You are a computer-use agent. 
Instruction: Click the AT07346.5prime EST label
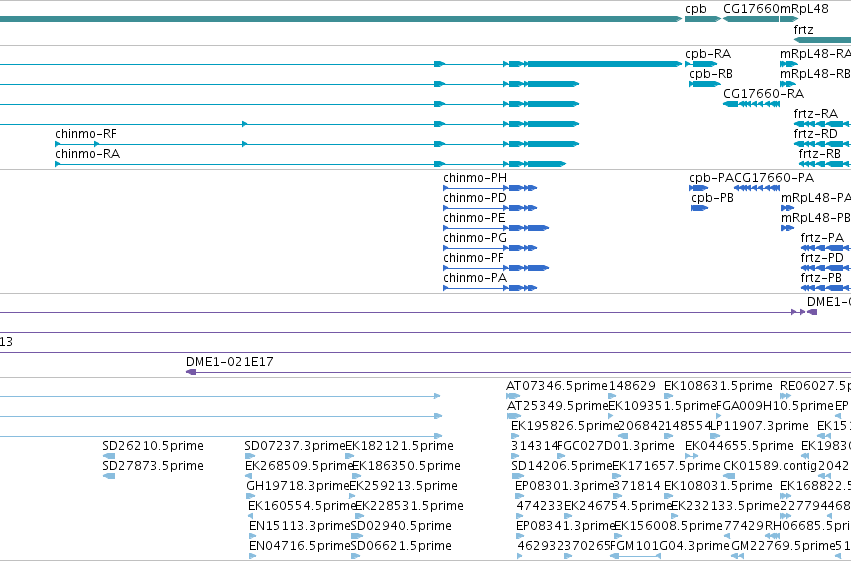[x=557, y=386]
